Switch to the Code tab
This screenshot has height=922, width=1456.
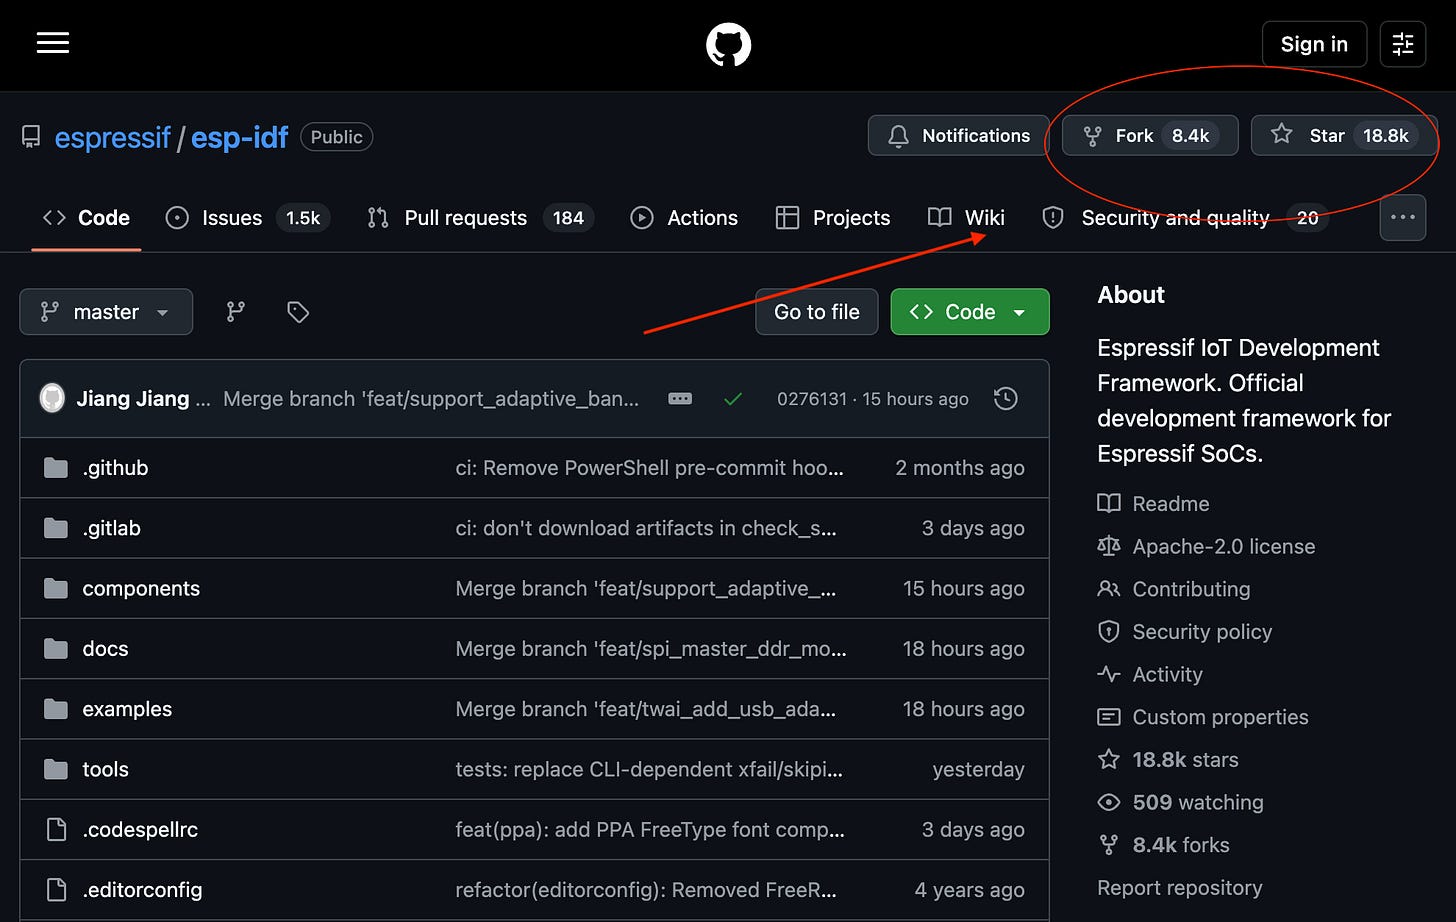(87, 218)
